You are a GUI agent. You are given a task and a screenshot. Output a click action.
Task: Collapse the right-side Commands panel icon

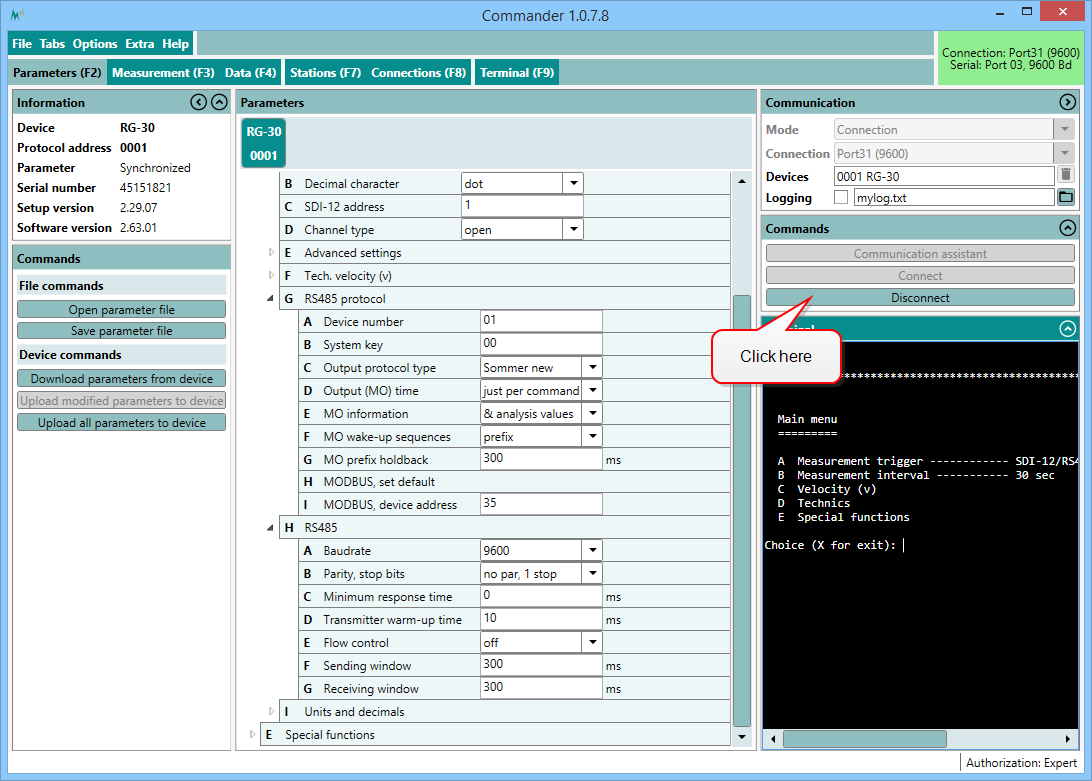1067,228
